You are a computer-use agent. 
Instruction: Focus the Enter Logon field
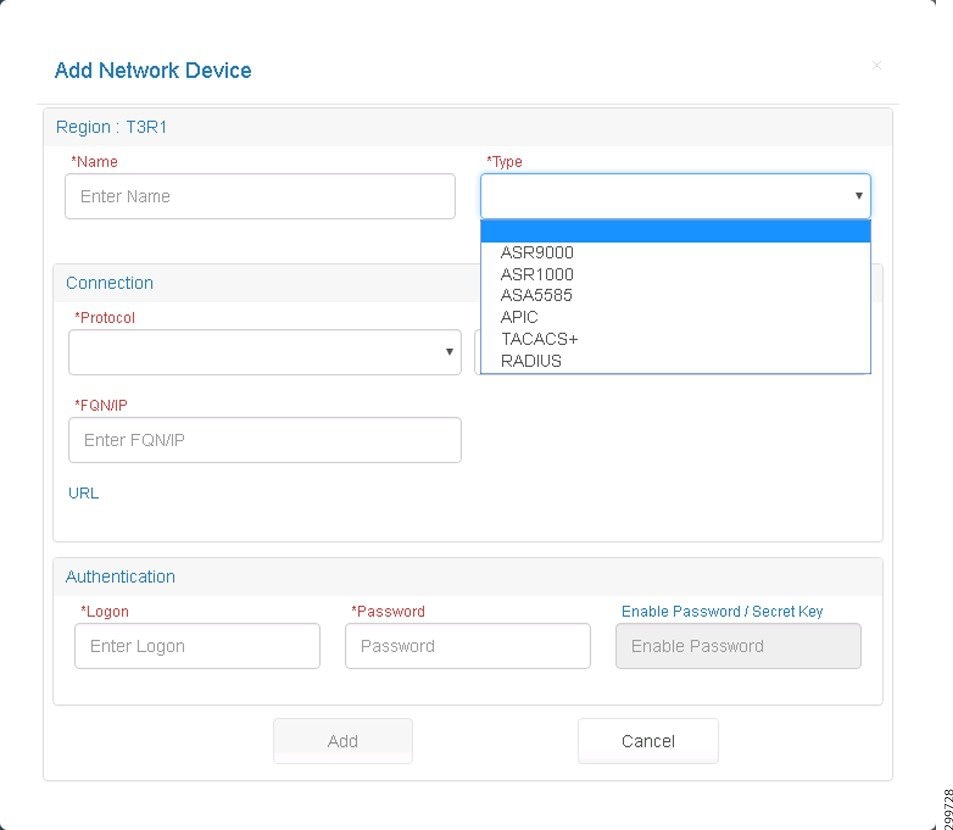[198, 646]
